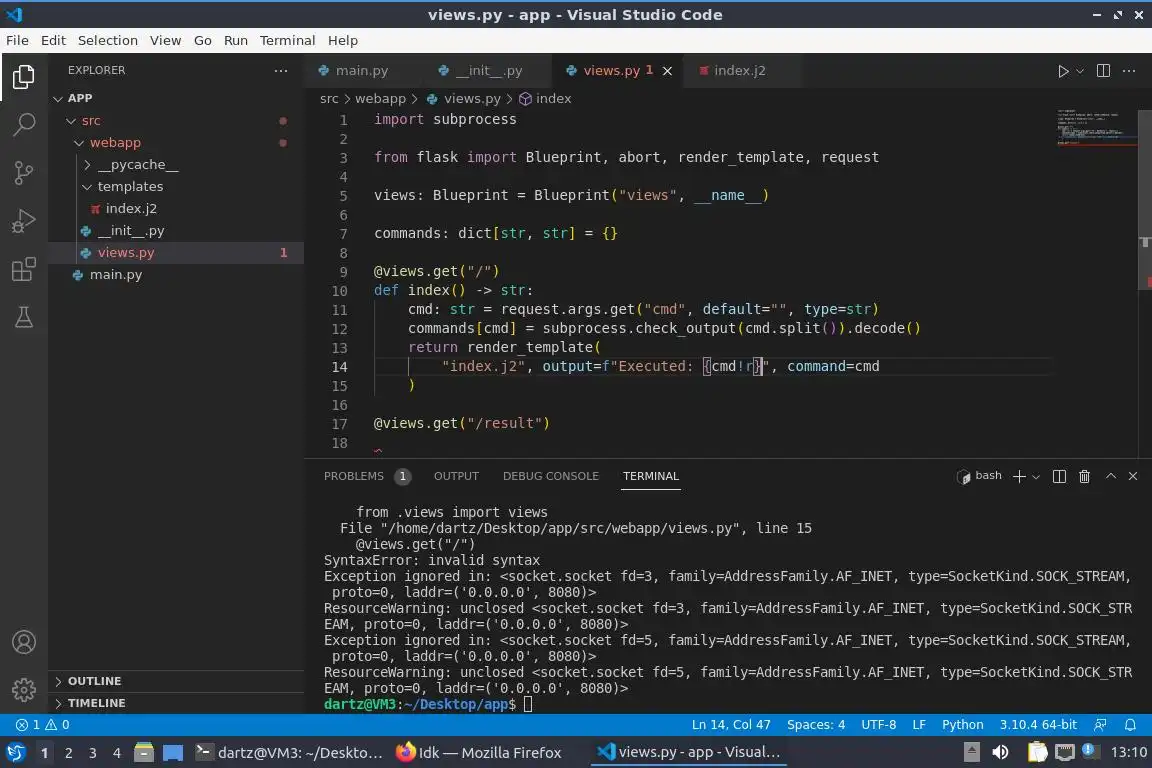Click the code minimap preview
This screenshot has width=1152, height=768.
1096,128
